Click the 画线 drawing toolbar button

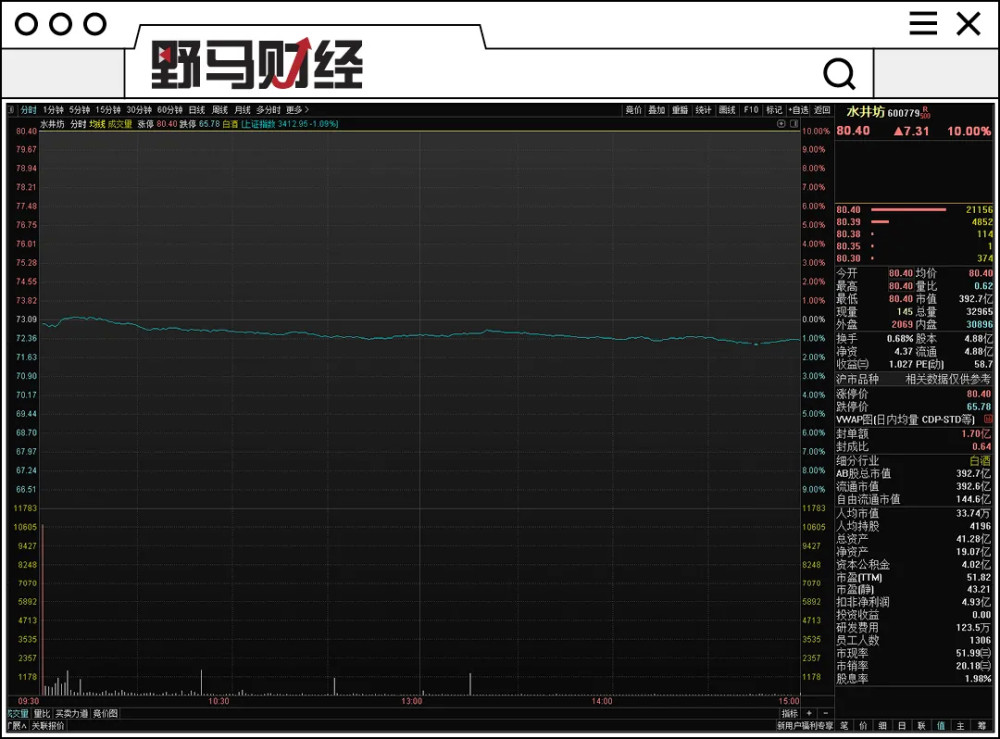point(727,110)
